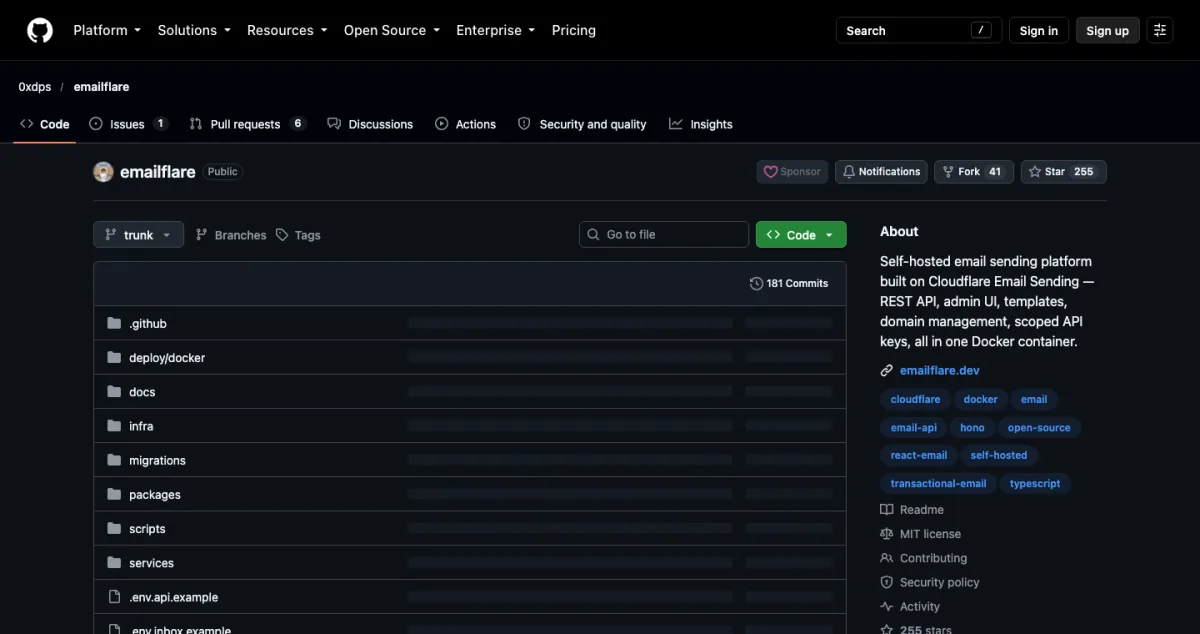Star the repository
Image resolution: width=1200 pixels, height=634 pixels.
coord(1064,172)
